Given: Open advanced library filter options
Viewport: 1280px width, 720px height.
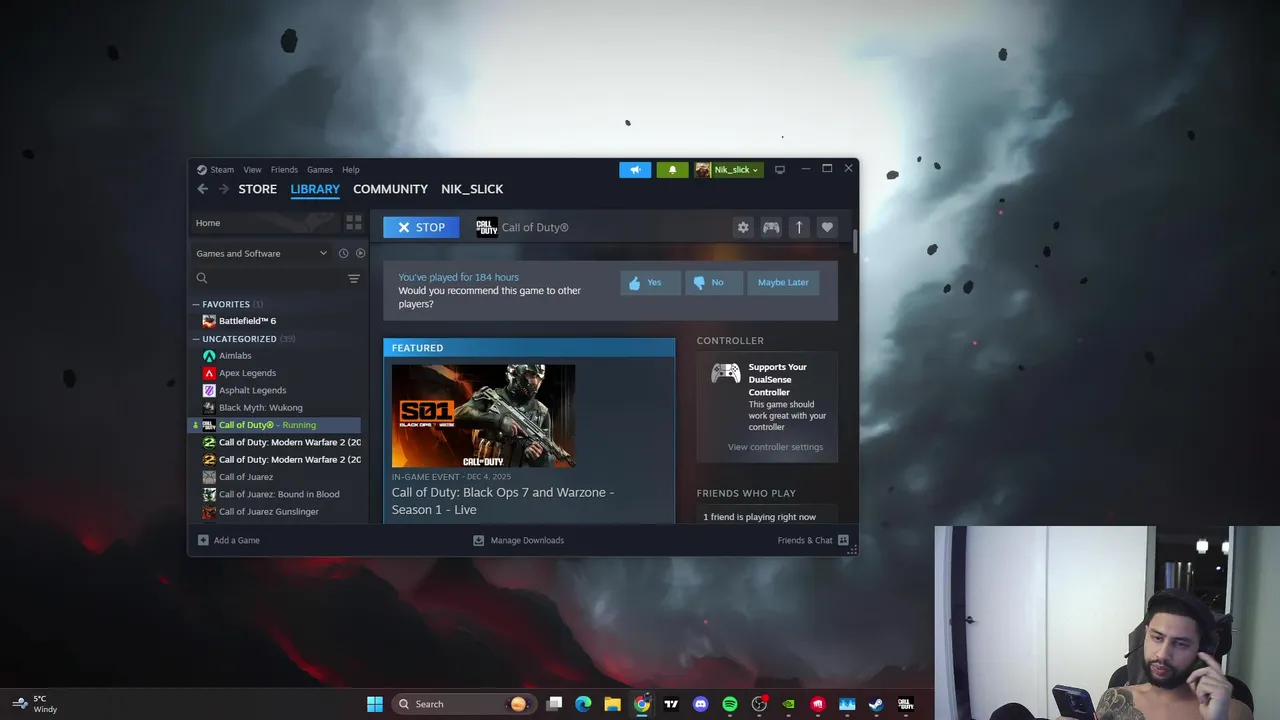Looking at the screenshot, I should pos(354,278).
